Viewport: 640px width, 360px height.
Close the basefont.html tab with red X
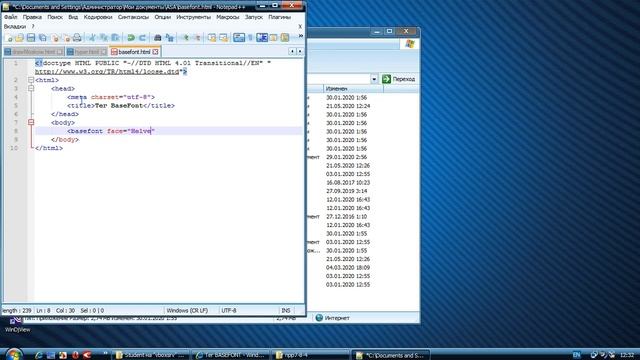point(155,52)
